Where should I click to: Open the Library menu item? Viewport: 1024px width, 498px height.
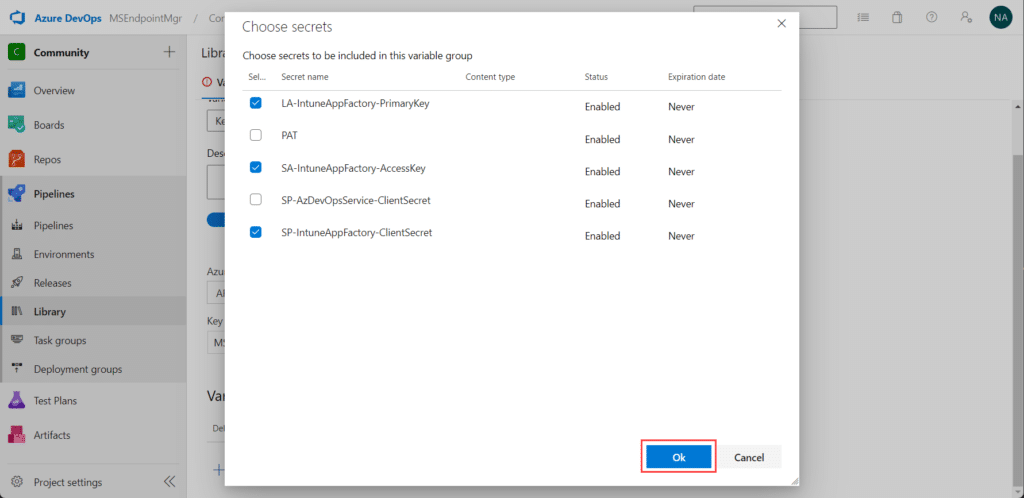(93, 312)
